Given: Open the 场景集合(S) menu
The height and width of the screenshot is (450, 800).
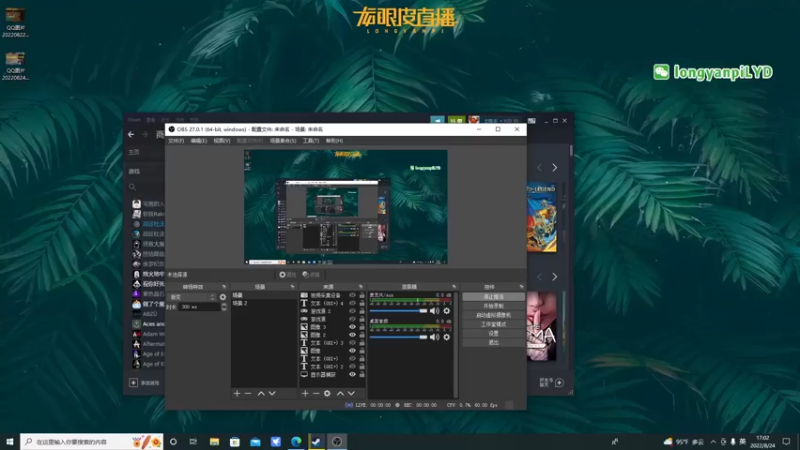Looking at the screenshot, I should (x=283, y=140).
